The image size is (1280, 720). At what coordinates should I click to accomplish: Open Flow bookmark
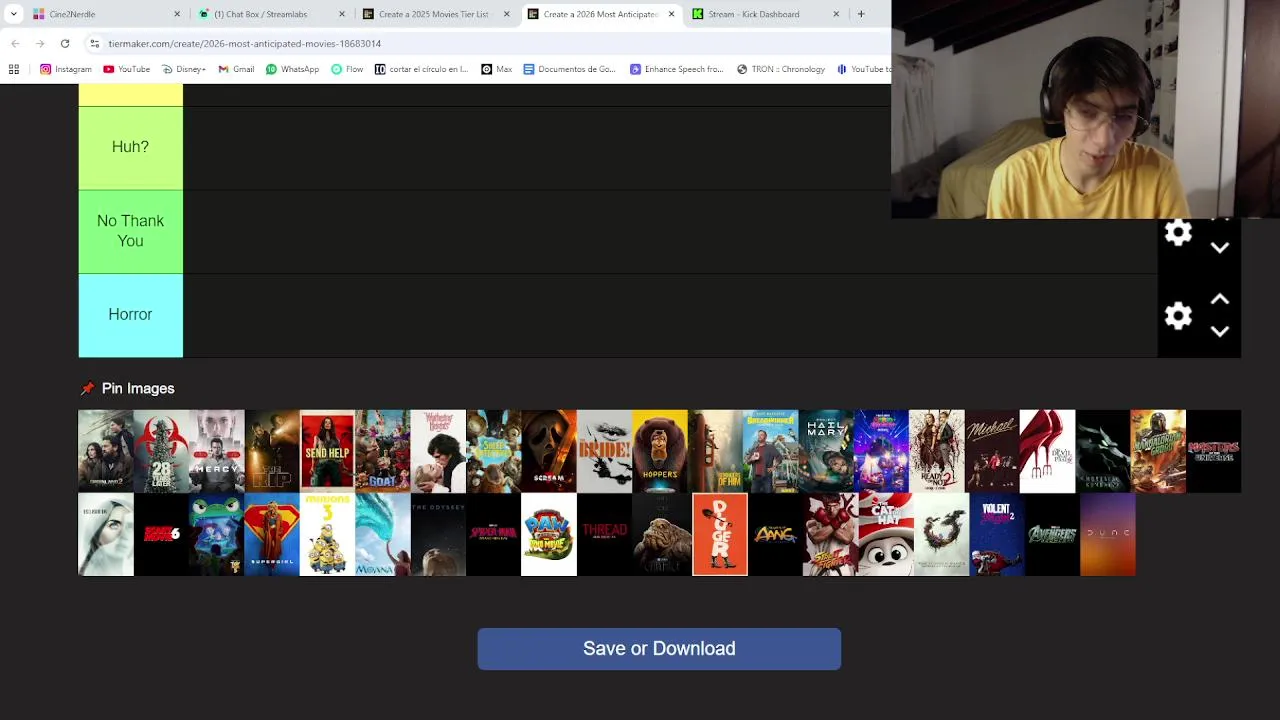click(x=347, y=69)
